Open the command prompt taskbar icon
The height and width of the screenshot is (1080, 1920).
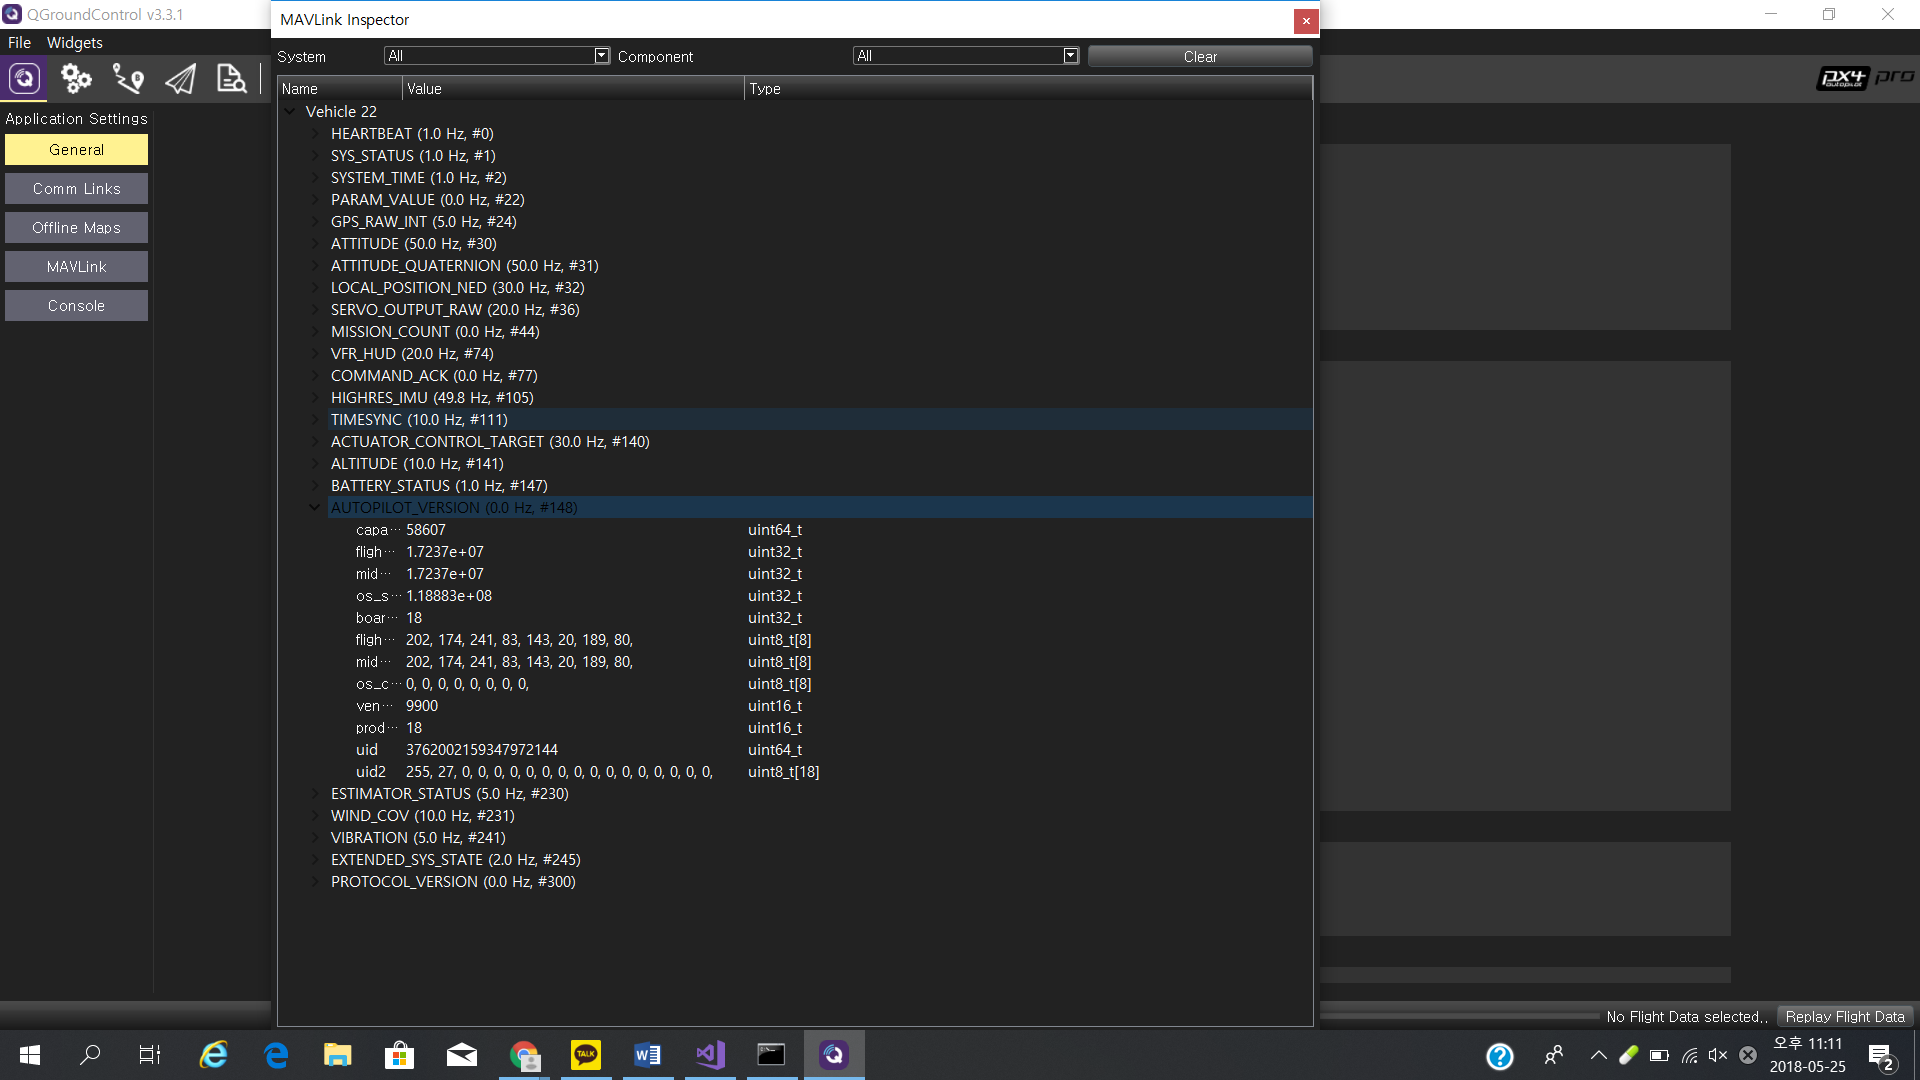pos(771,1054)
